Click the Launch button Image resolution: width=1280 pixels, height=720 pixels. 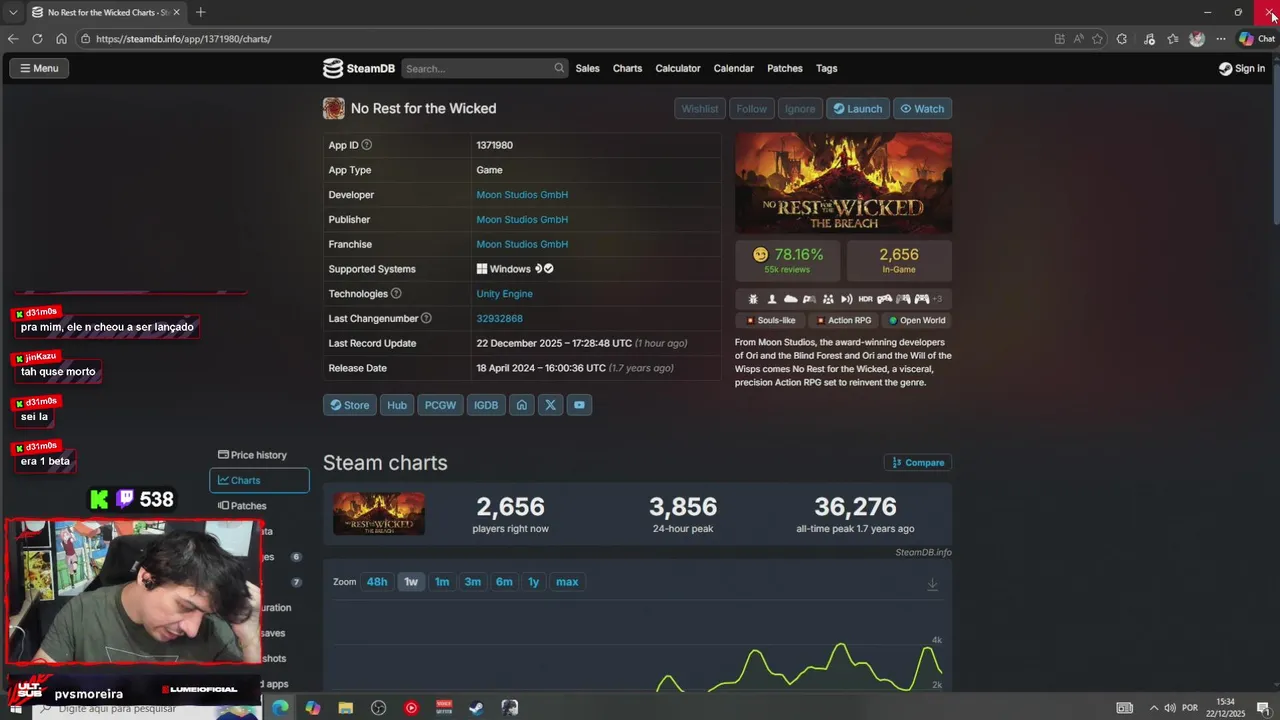point(858,109)
